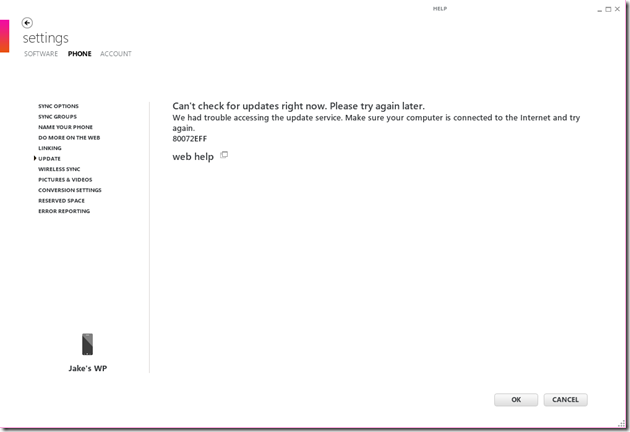Select the selected UPDATE sidebar item
This screenshot has width=630, height=432.
pos(49,159)
